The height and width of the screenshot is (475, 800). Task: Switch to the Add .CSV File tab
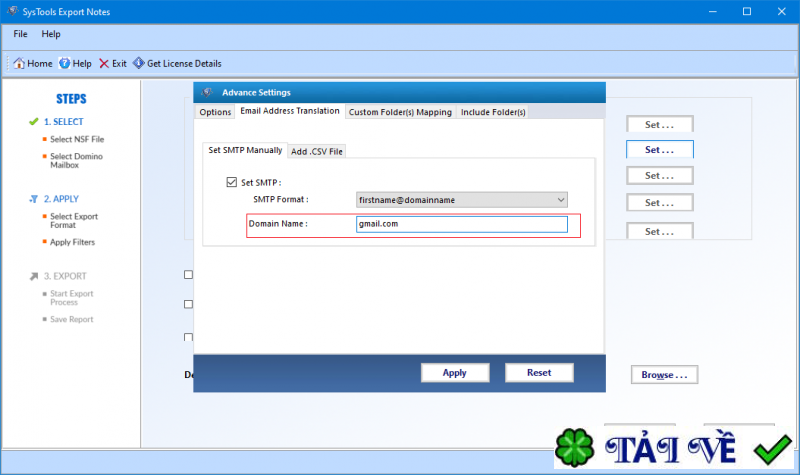(317, 152)
